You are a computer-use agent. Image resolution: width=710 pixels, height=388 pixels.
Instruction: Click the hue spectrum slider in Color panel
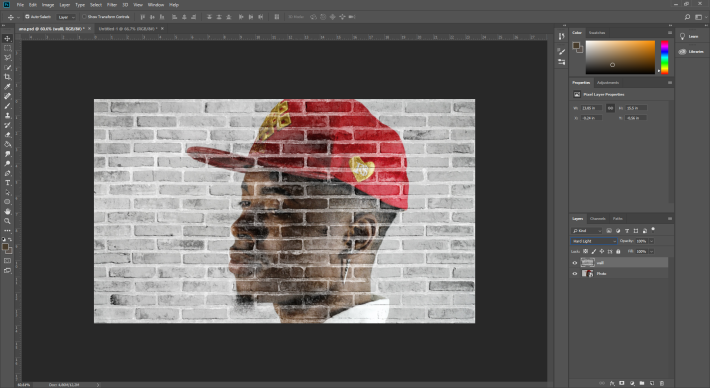pyautogui.click(x=664, y=57)
